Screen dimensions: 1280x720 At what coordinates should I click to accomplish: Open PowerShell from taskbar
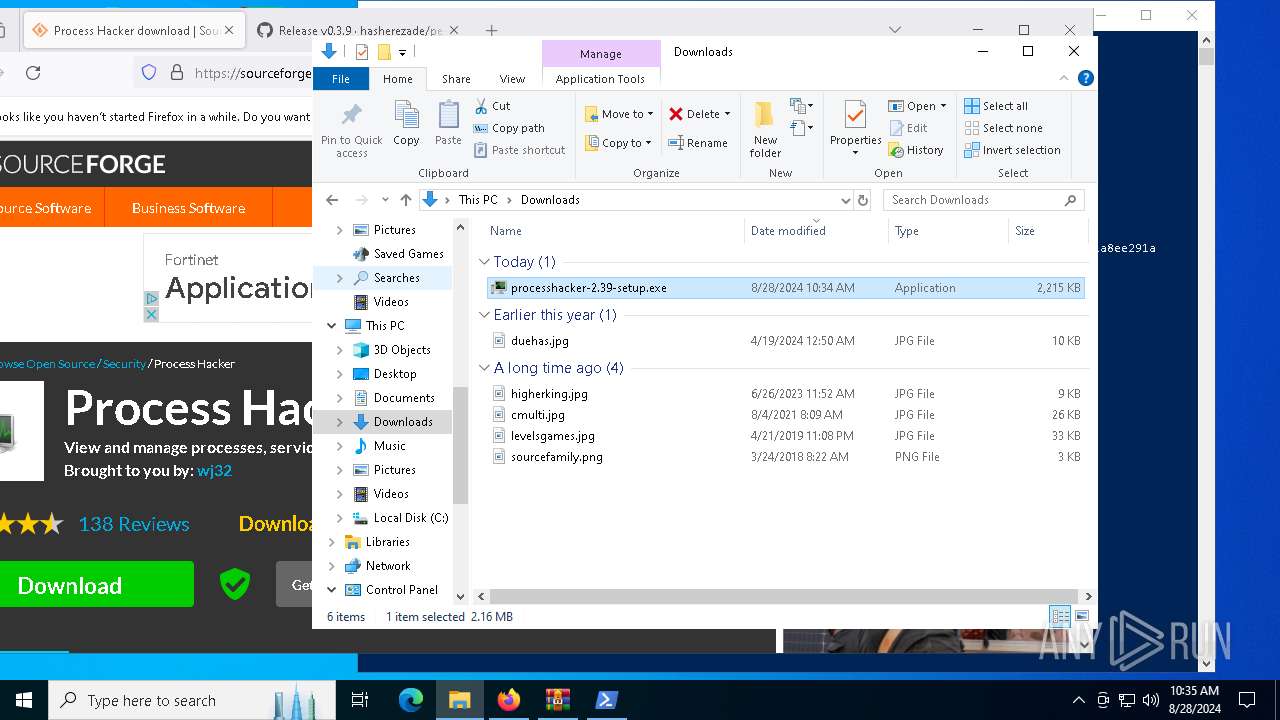click(606, 700)
